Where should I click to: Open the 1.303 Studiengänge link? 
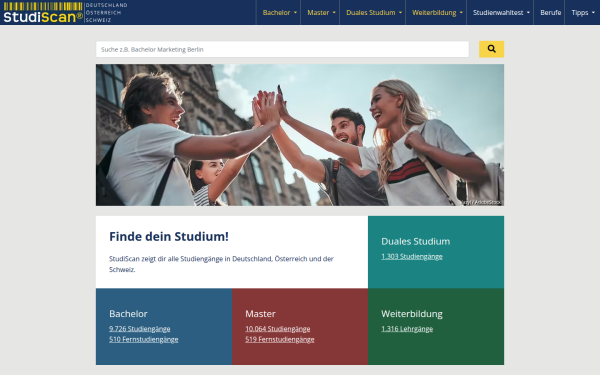pos(412,256)
